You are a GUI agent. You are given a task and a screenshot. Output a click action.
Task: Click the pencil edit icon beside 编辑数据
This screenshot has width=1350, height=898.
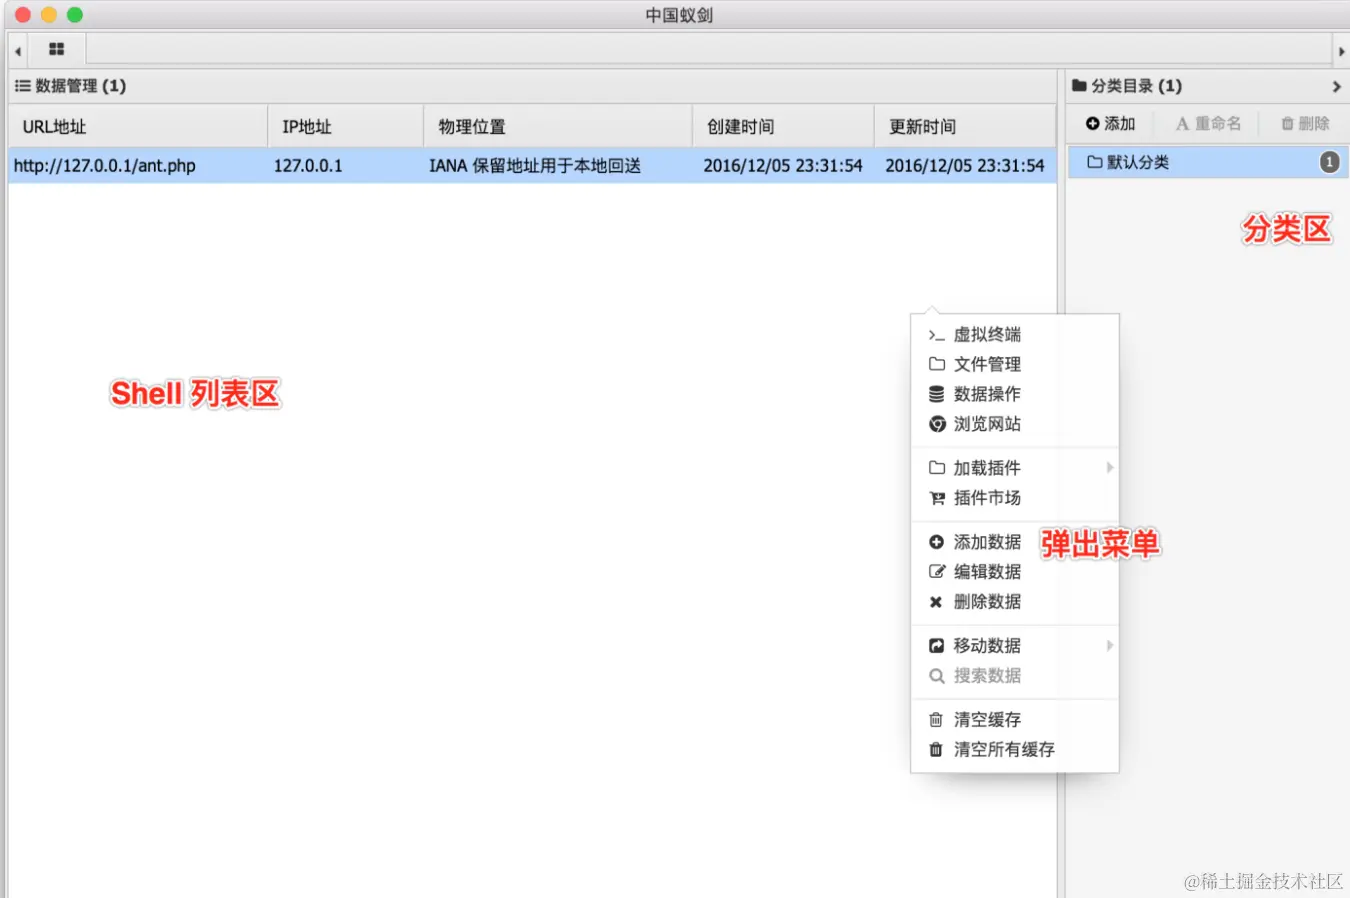tap(936, 572)
